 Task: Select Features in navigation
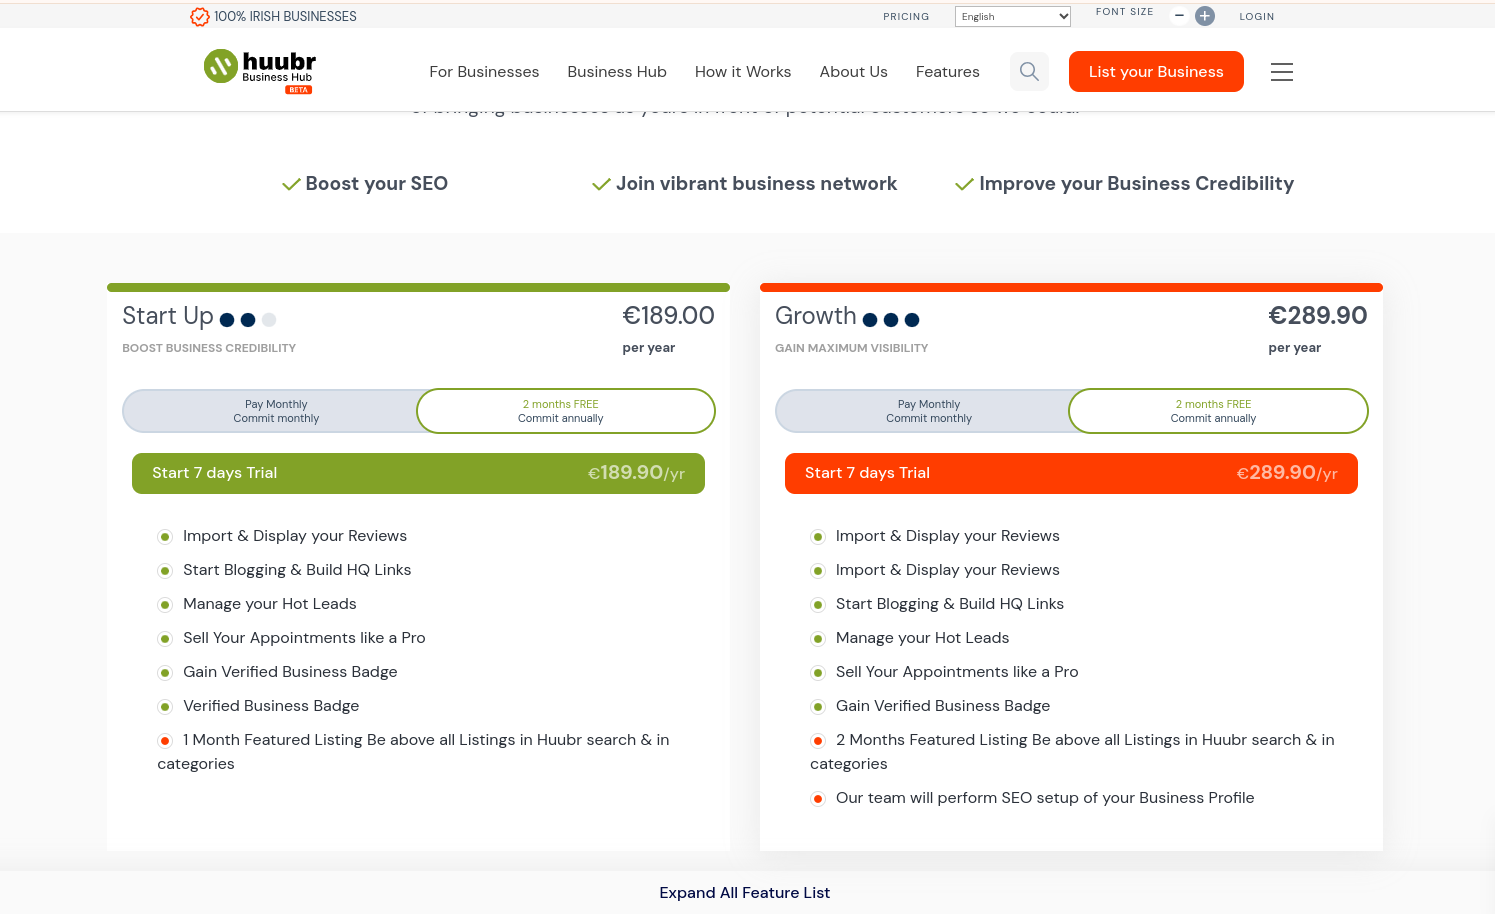tap(948, 72)
